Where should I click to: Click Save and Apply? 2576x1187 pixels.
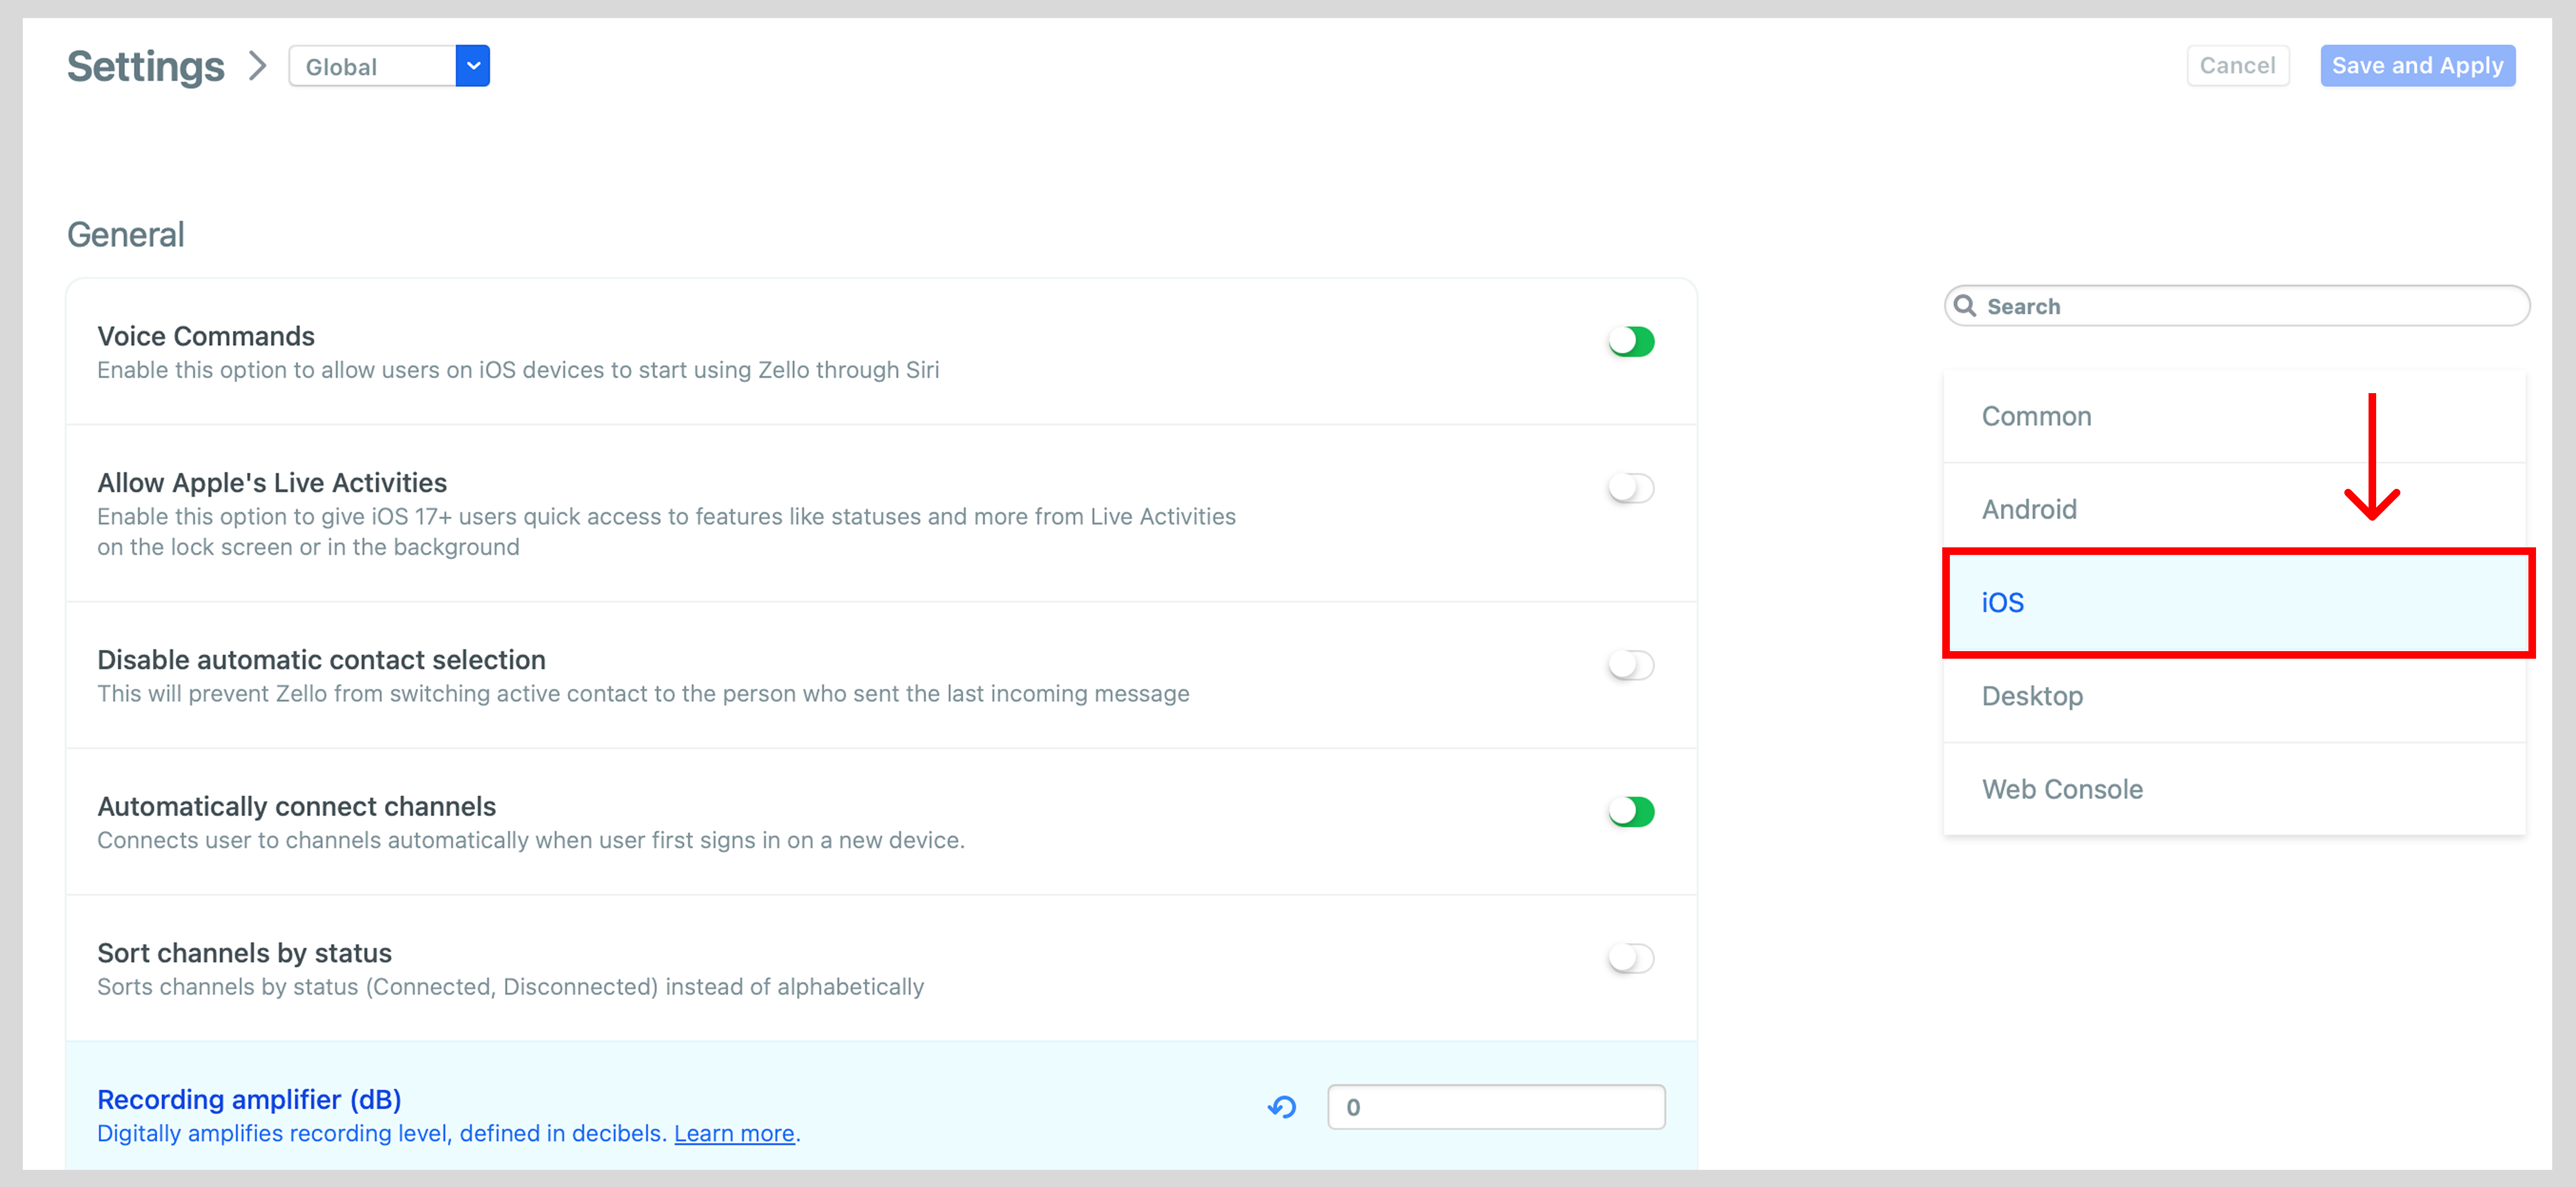[x=2417, y=66]
